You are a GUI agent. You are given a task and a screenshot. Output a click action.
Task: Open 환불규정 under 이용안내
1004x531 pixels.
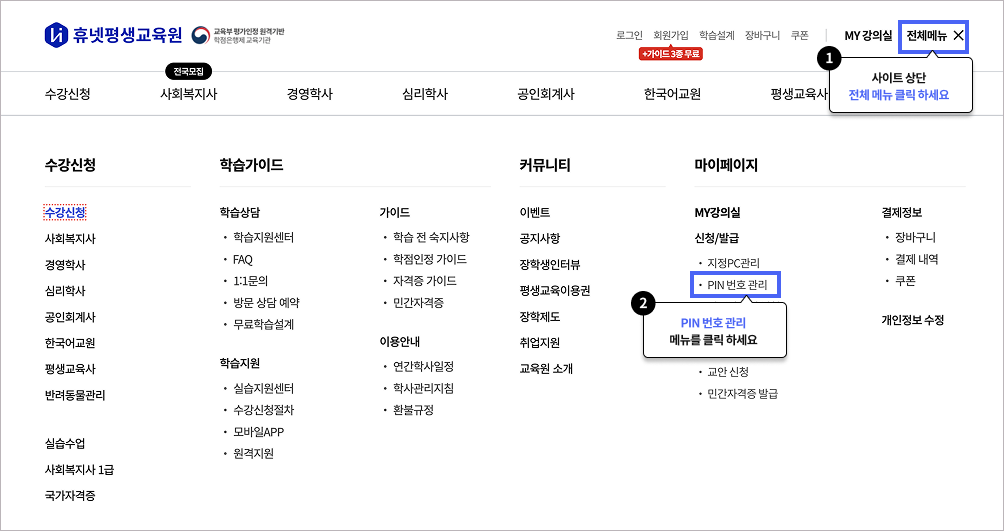(413, 410)
